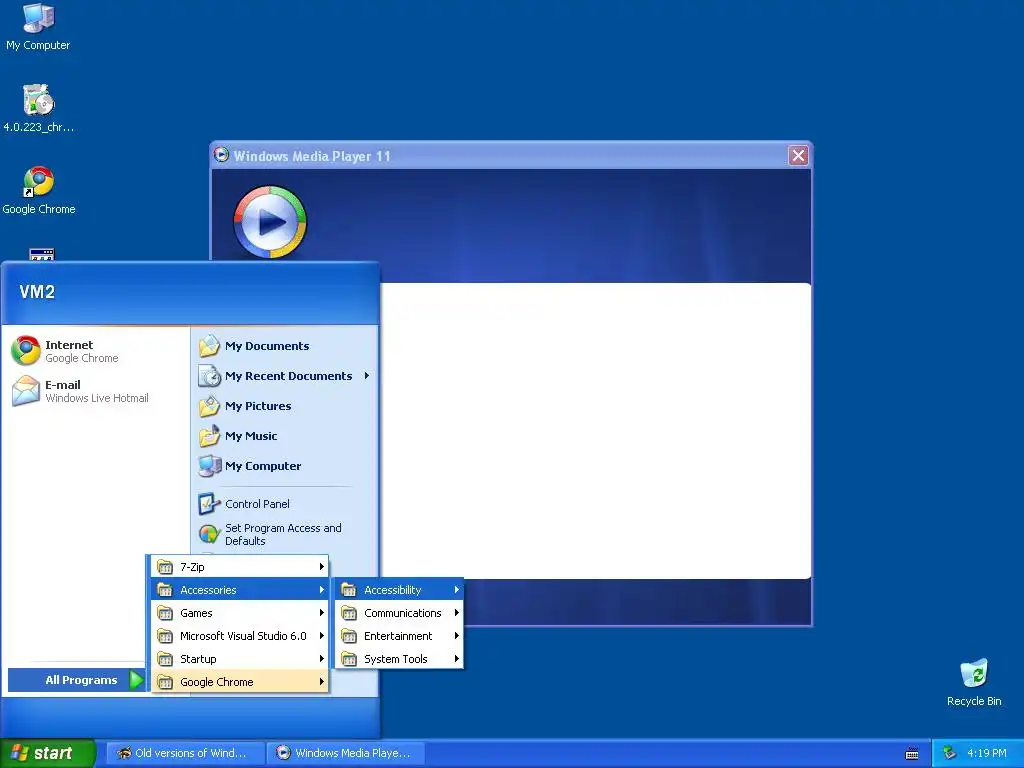Close the Windows Media Player 11 window

tap(798, 155)
